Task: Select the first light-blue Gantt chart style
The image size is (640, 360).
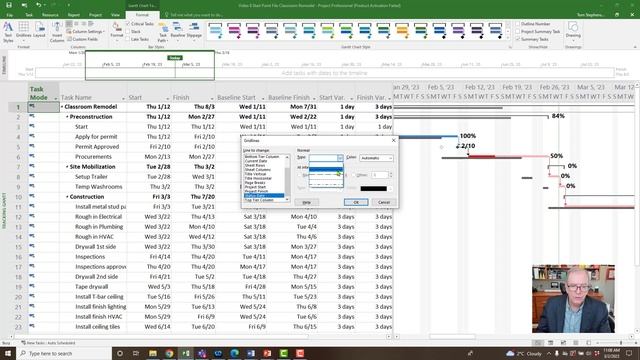Action: pos(216,31)
